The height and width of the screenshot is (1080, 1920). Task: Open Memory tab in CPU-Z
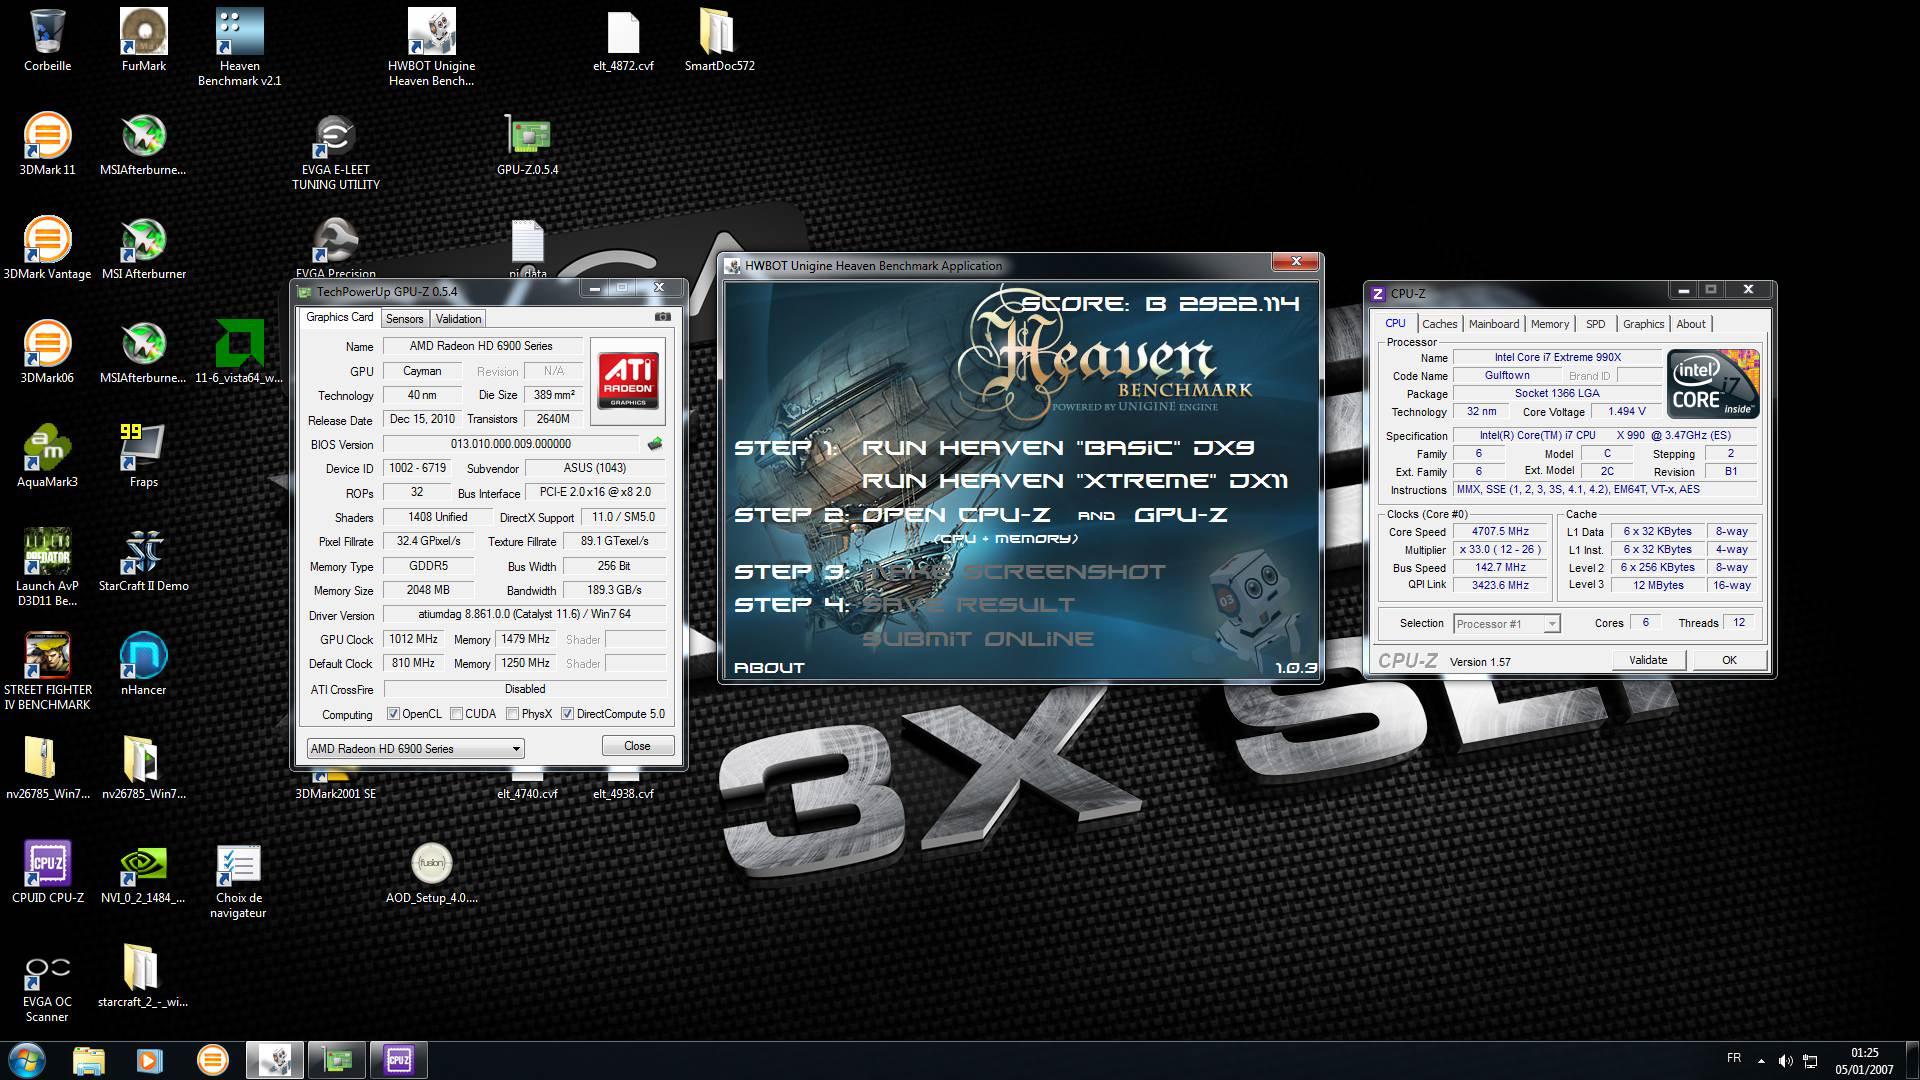click(1549, 324)
